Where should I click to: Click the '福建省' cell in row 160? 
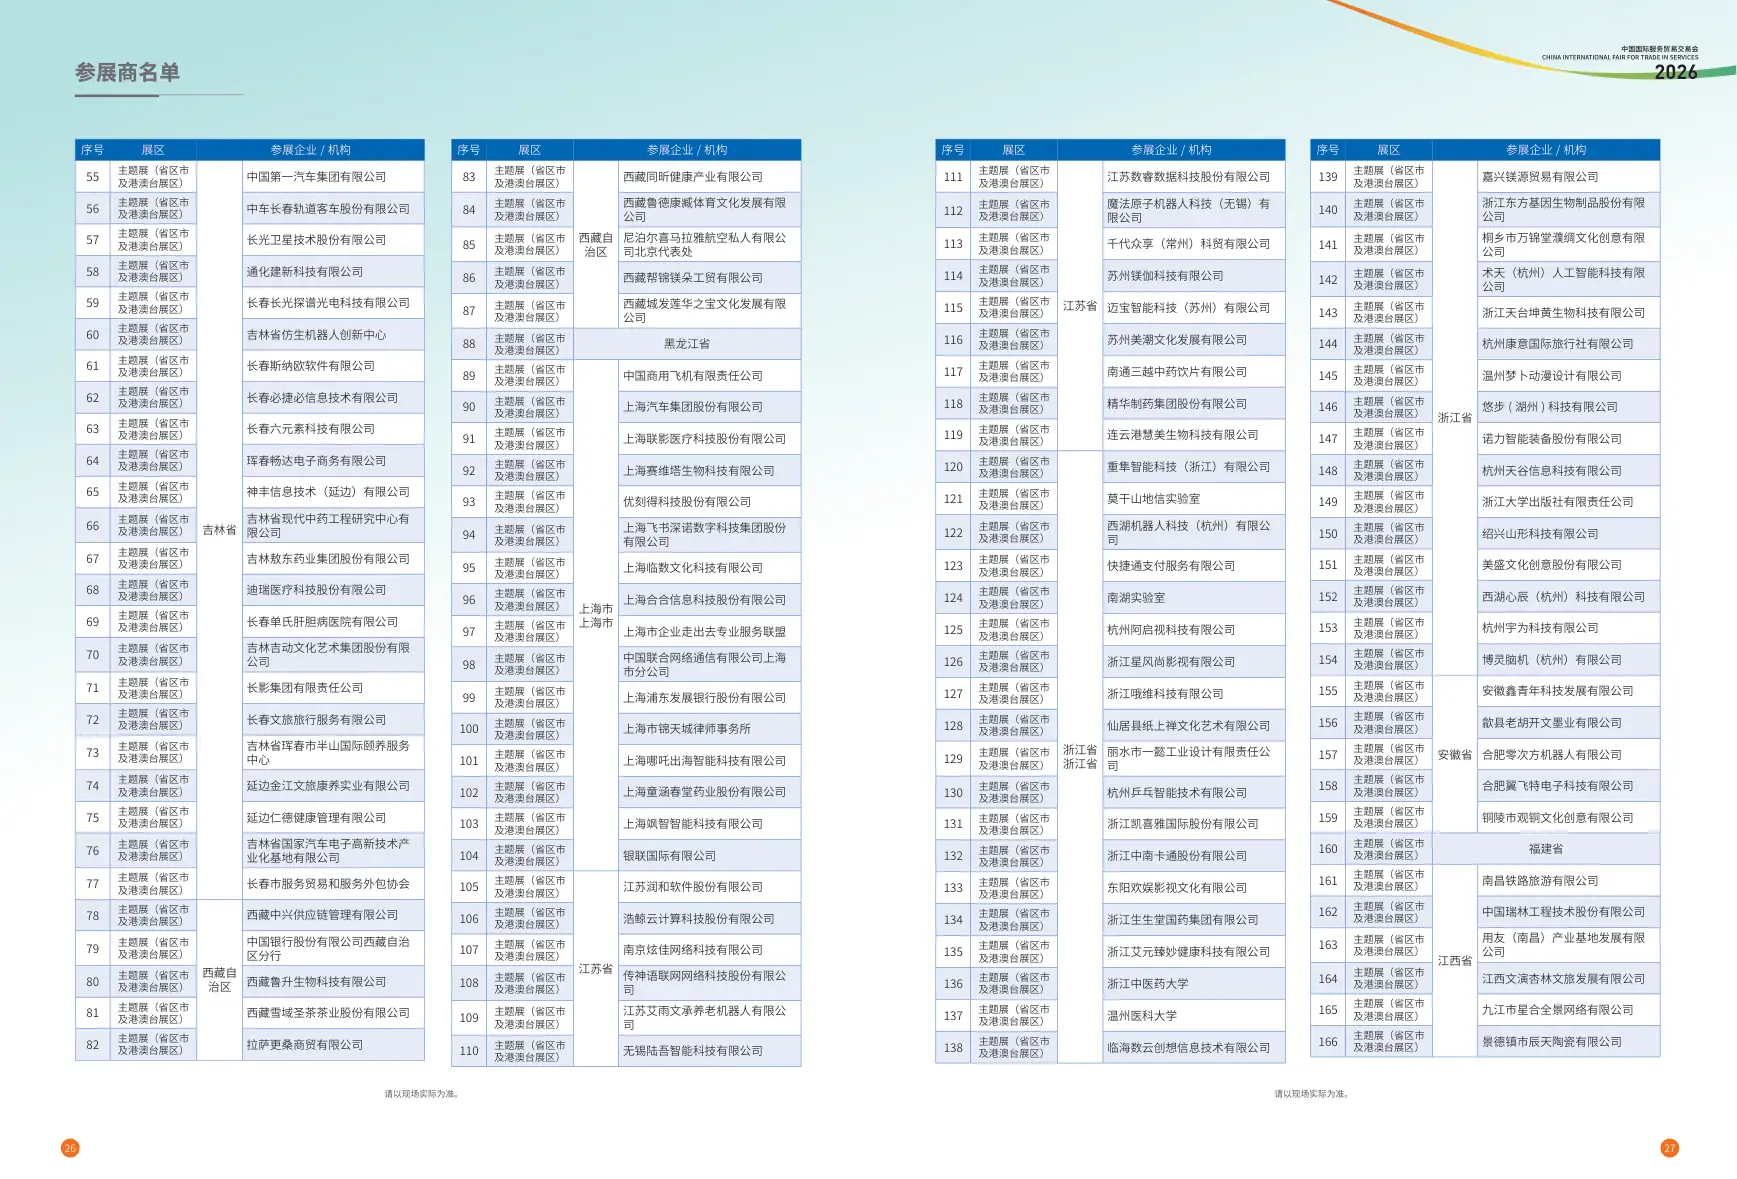click(1546, 849)
